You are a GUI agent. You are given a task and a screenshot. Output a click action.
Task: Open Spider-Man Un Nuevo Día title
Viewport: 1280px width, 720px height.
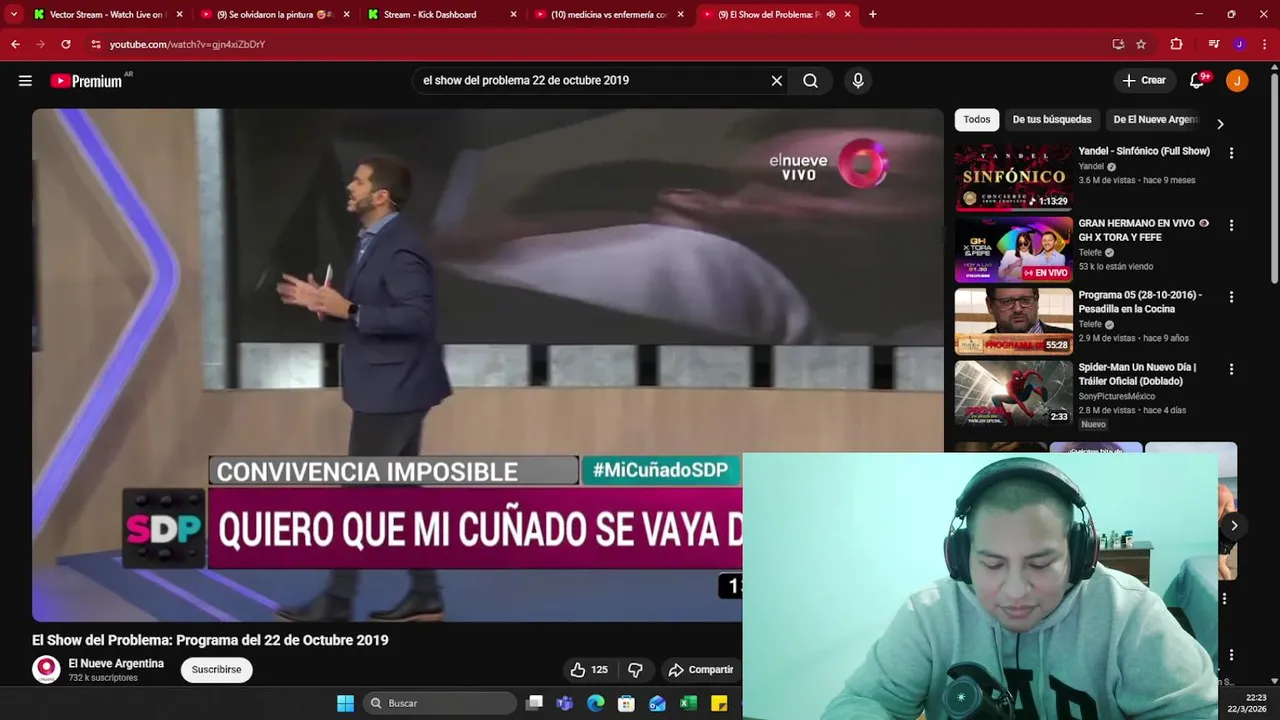coord(1137,374)
